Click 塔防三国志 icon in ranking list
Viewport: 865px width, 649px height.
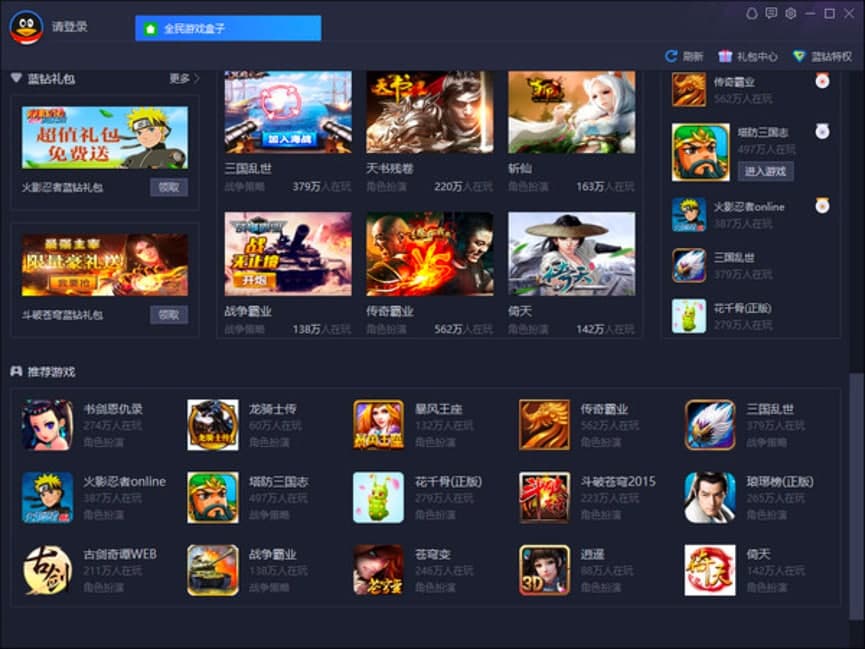pyautogui.click(x=701, y=152)
